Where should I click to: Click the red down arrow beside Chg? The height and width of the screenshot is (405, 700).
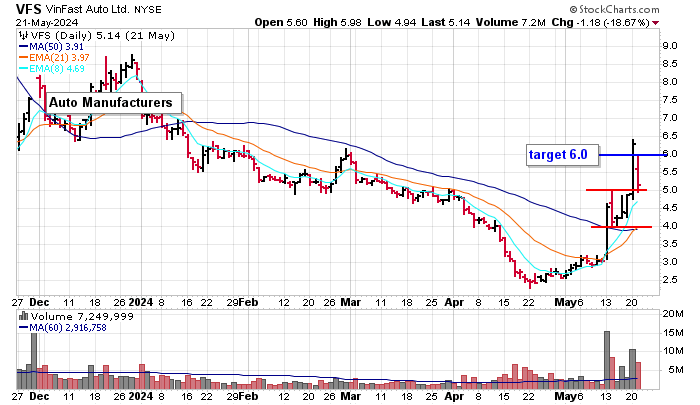655,23
